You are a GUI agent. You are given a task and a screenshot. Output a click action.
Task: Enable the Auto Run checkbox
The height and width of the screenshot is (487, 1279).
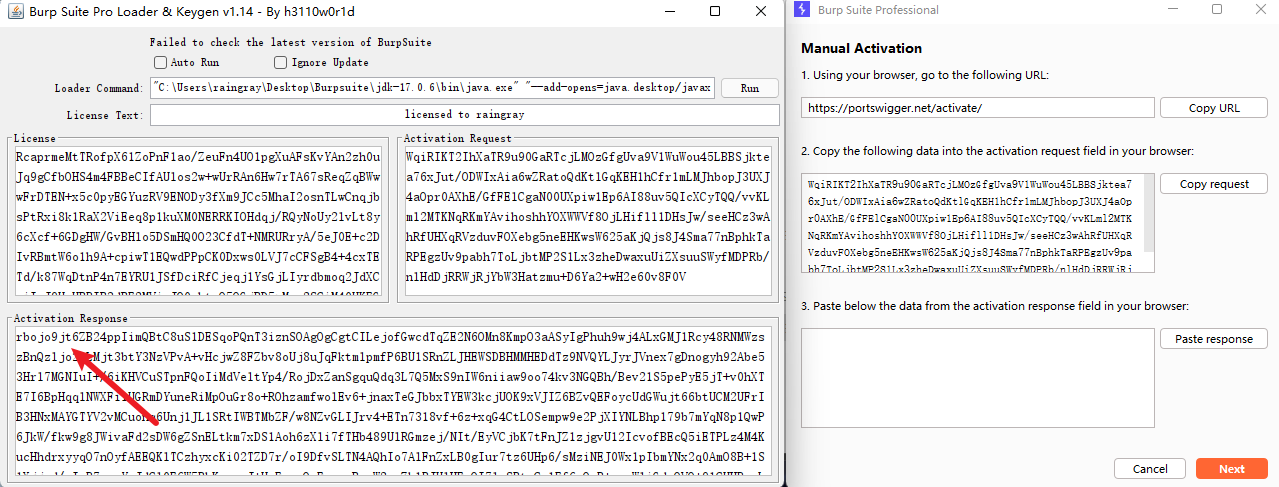coord(162,62)
